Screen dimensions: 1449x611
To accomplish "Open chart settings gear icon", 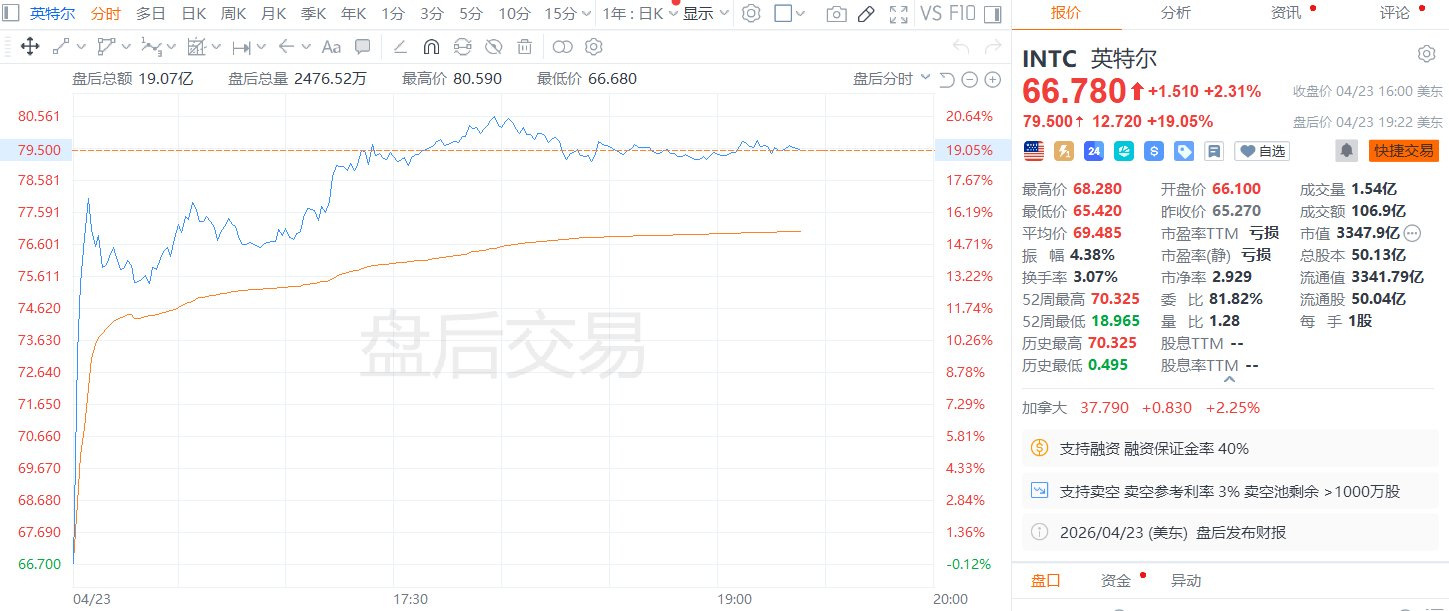I will (x=752, y=13).
